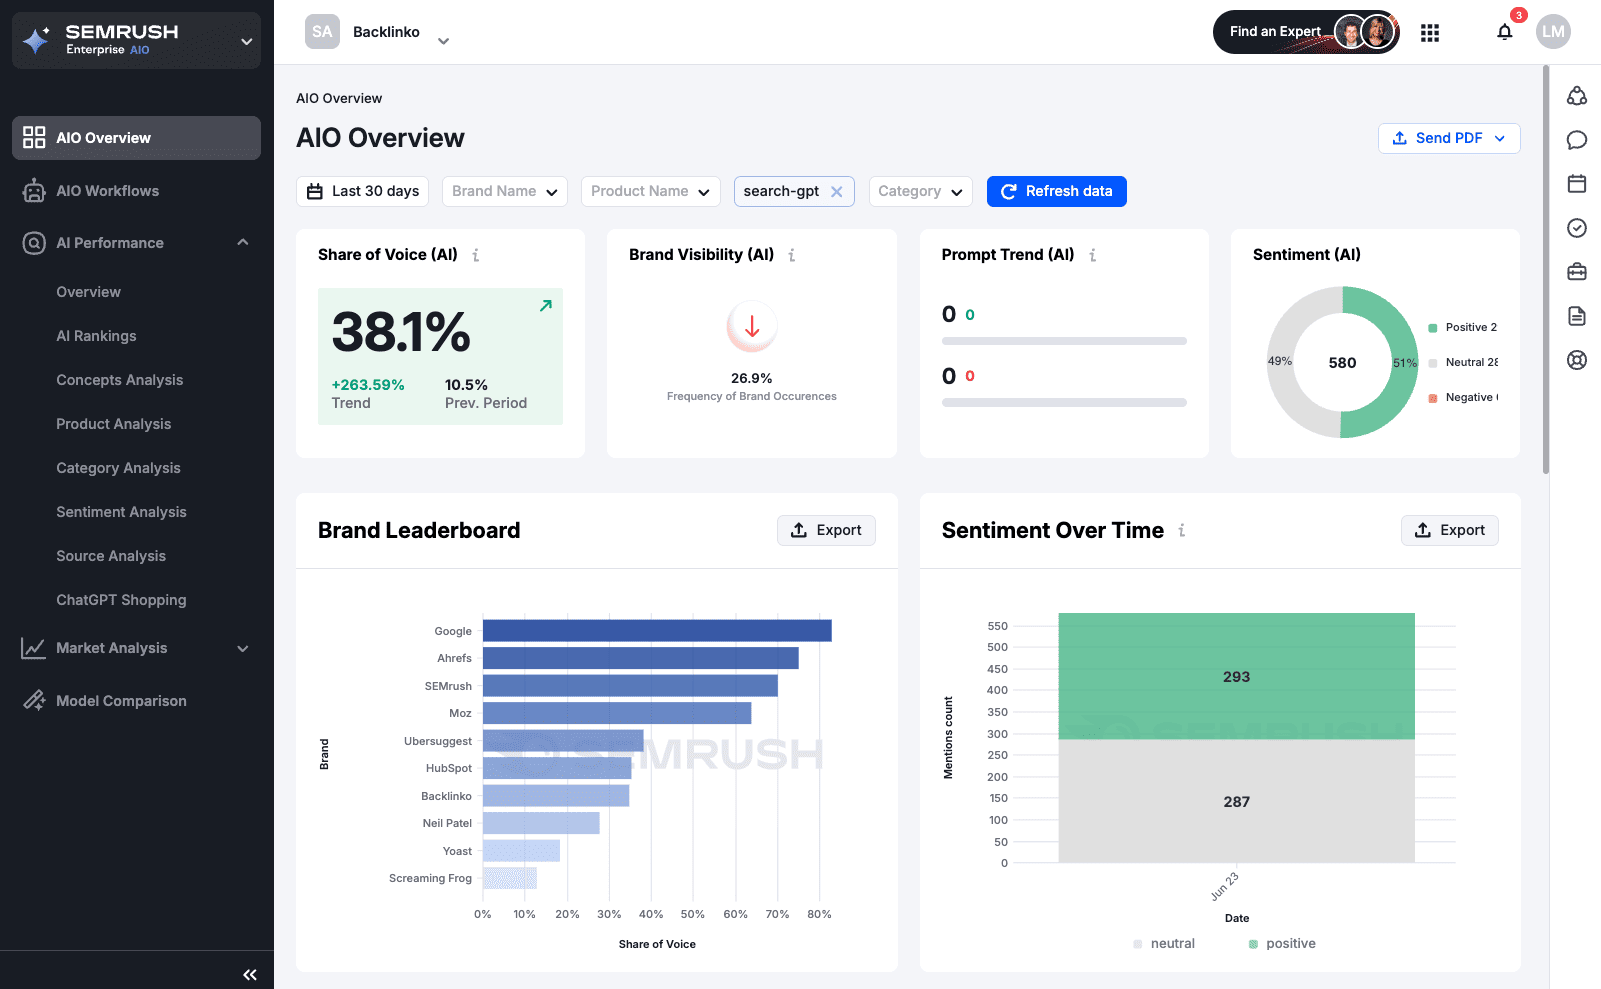Remove the search-gpt filter
1601x989 pixels.
(x=837, y=192)
